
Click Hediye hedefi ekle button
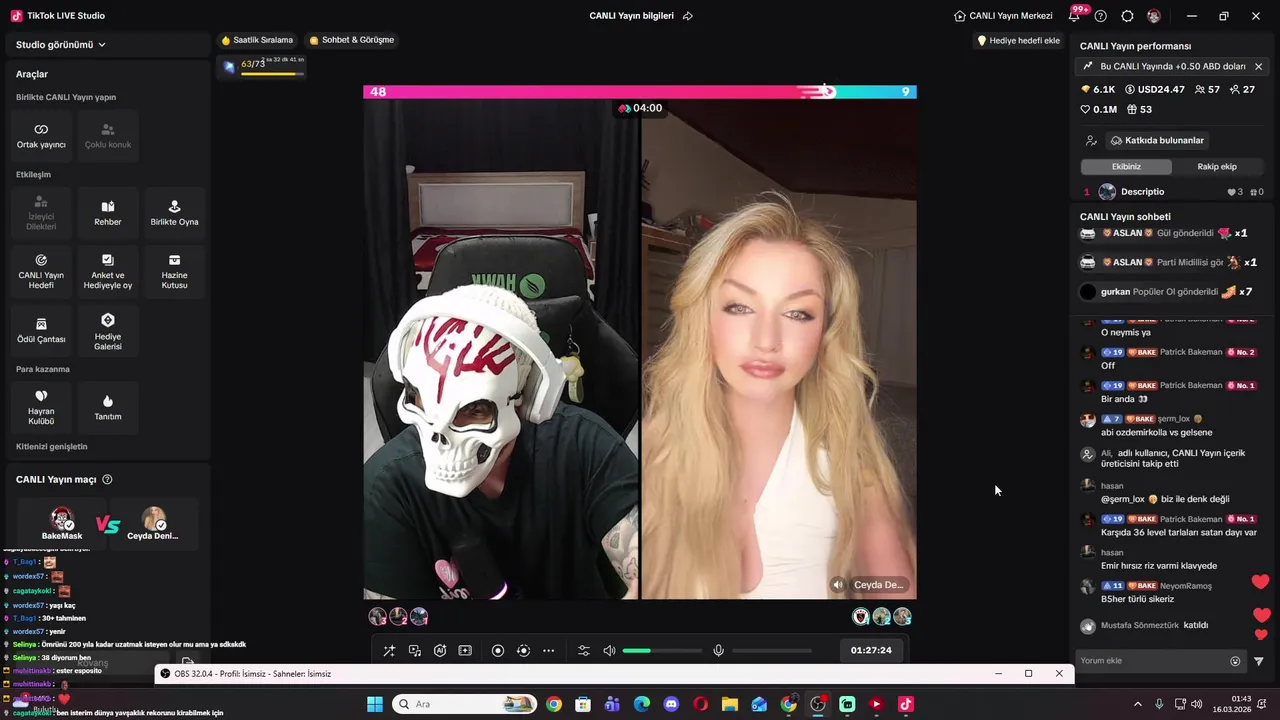1018,41
